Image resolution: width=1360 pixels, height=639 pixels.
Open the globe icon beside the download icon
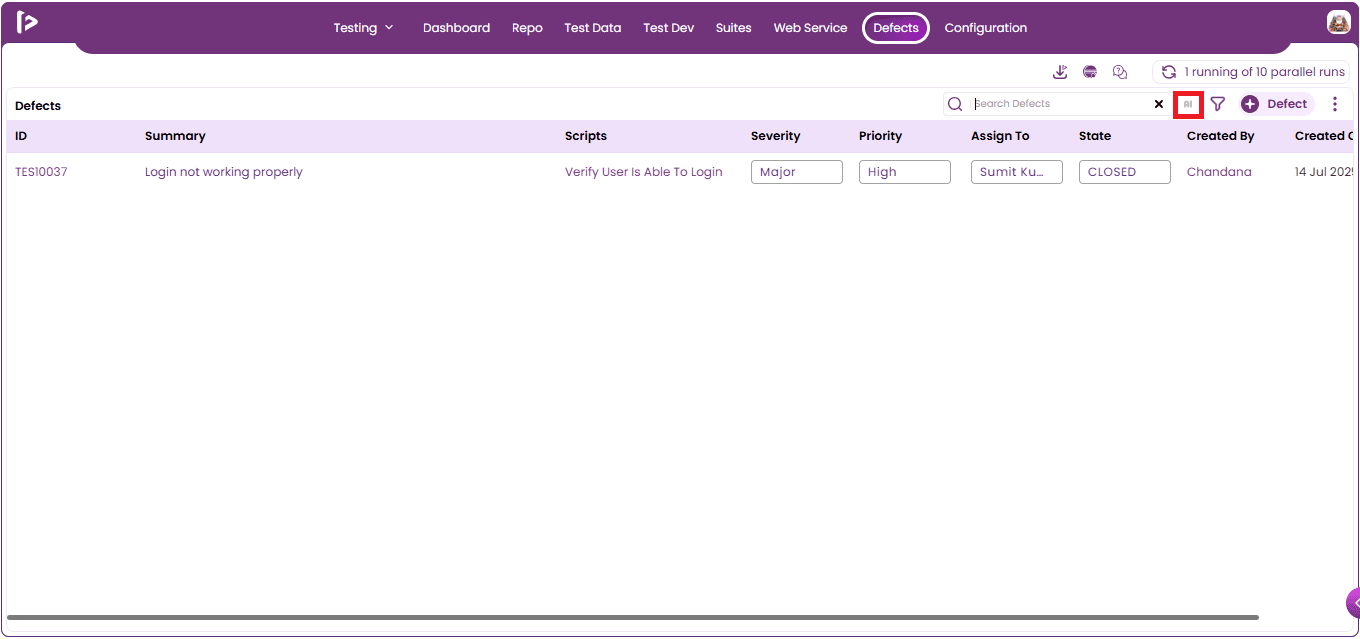coord(1090,72)
